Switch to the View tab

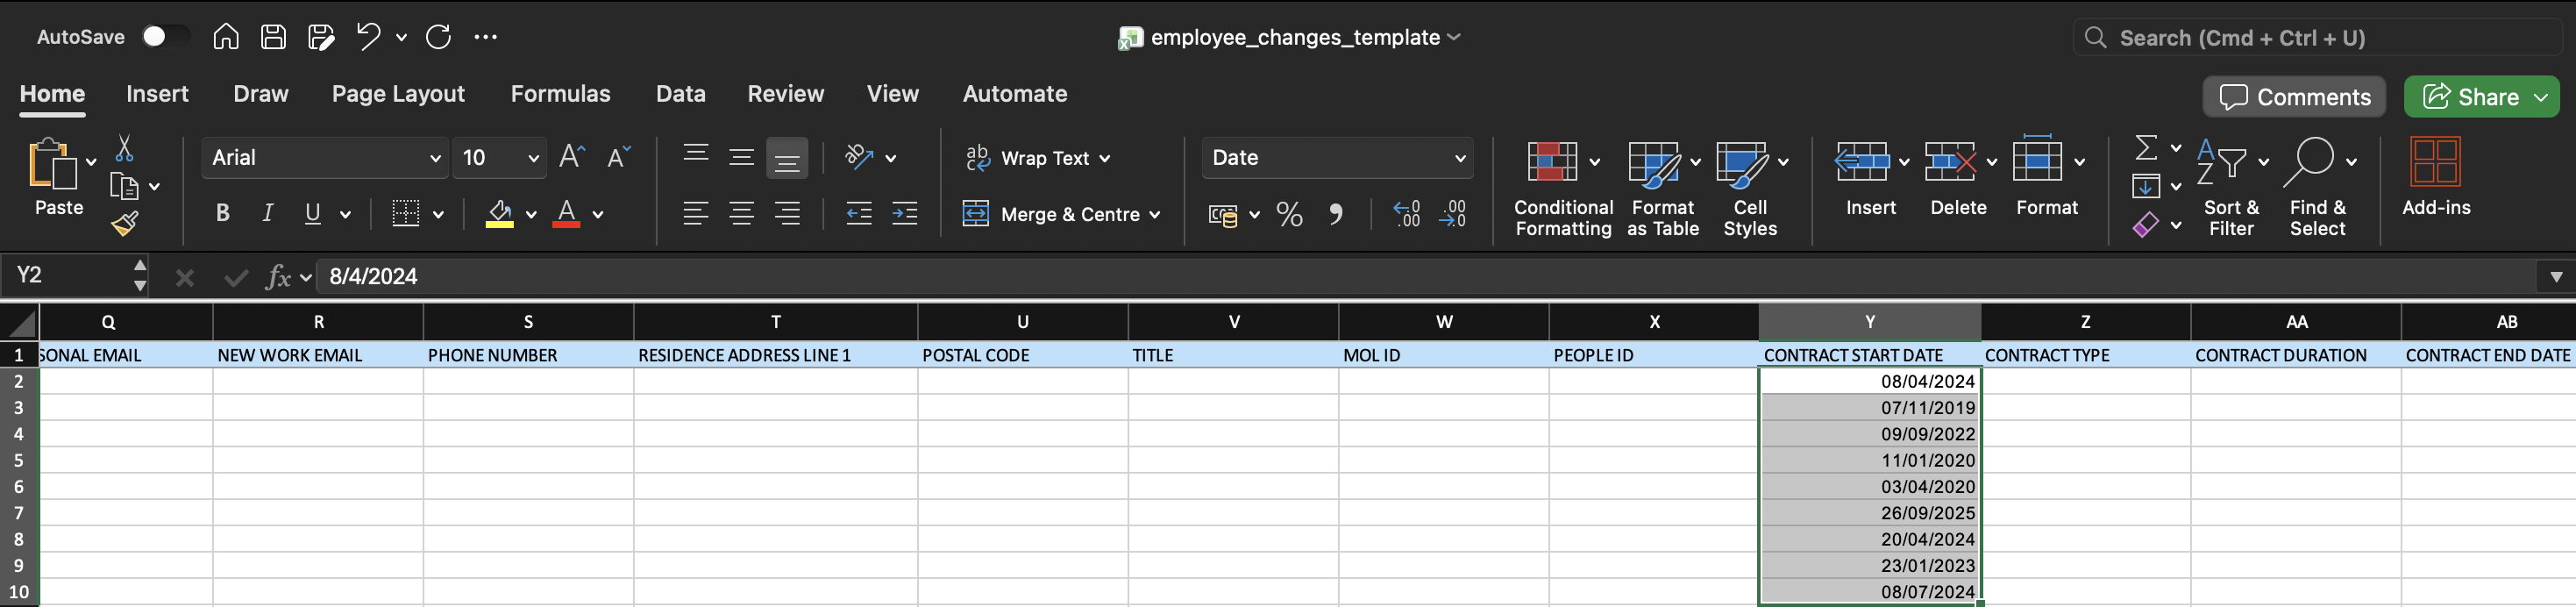[x=892, y=94]
